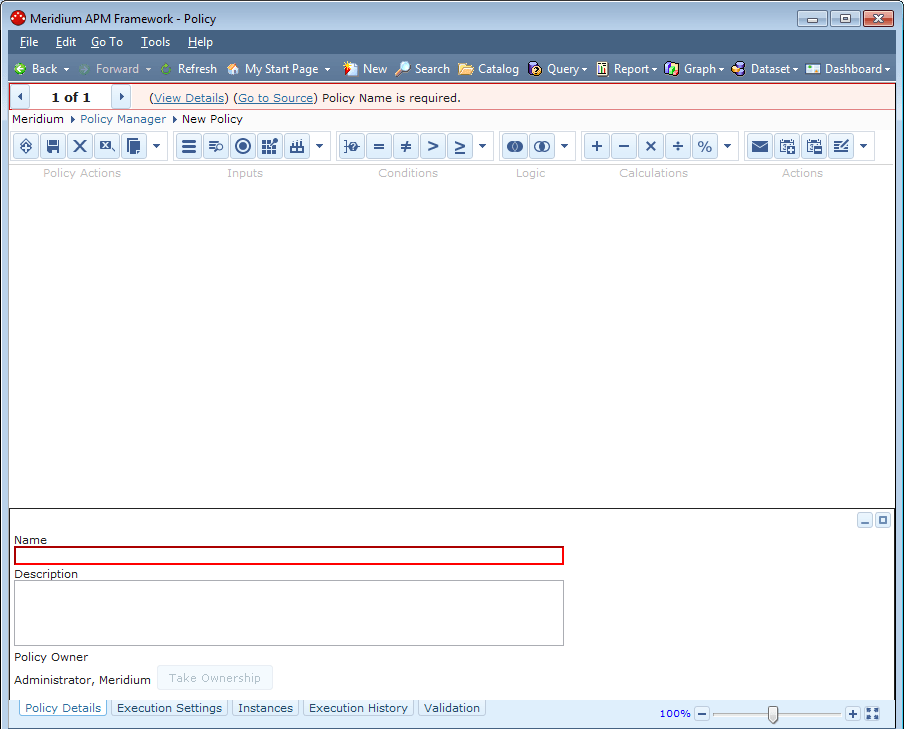Add the Email envelope action node

pyautogui.click(x=760, y=146)
